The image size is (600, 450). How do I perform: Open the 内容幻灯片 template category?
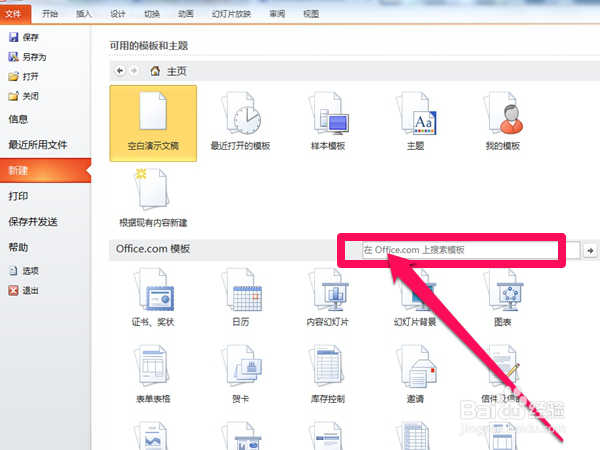tap(328, 298)
